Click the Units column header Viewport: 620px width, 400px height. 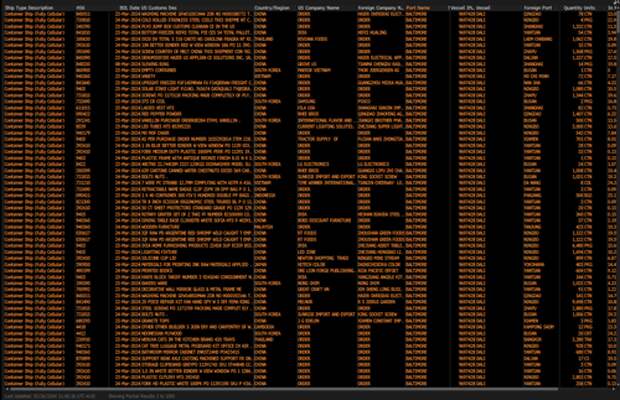[588, 6]
